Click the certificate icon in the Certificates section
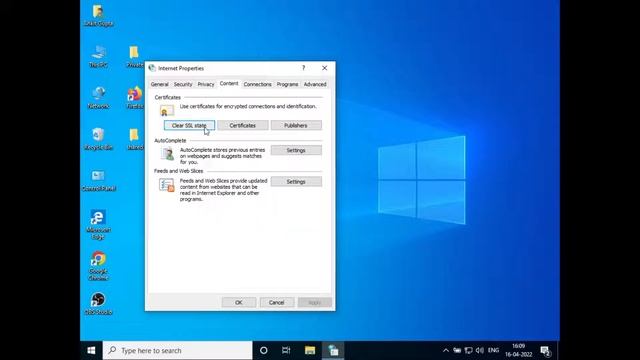The image size is (640, 360). (x=167, y=110)
